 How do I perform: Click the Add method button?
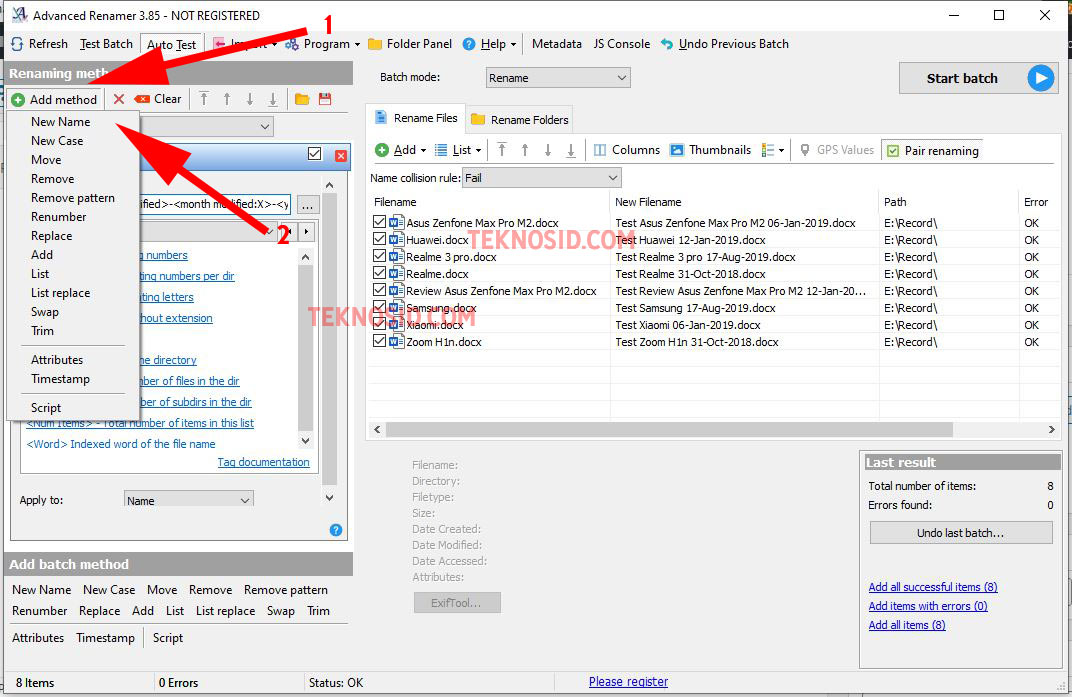[x=55, y=99]
